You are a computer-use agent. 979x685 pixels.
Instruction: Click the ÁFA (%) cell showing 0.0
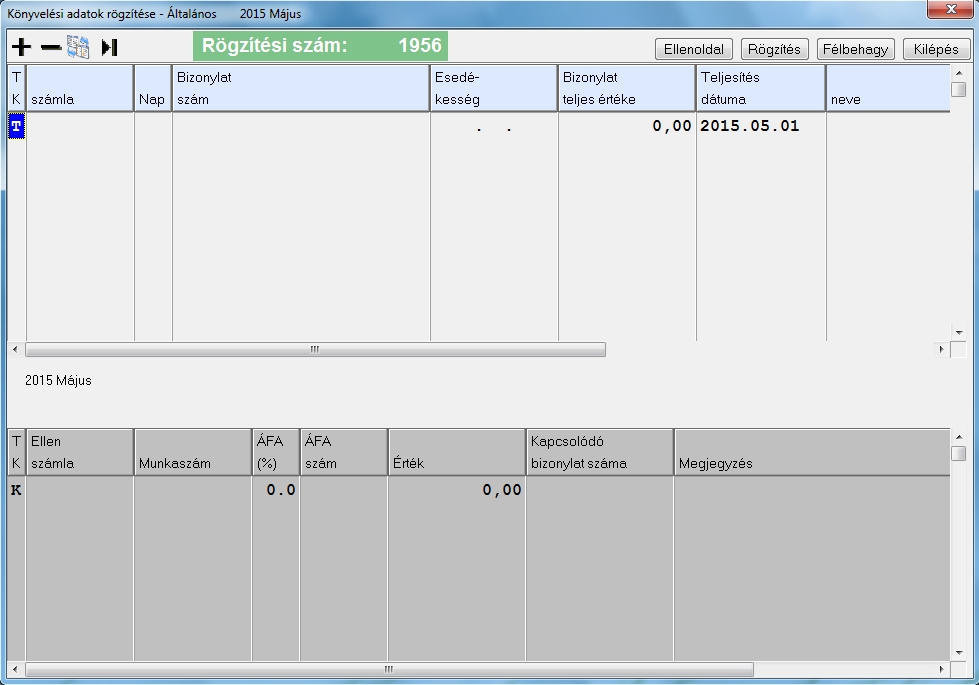click(x=275, y=490)
